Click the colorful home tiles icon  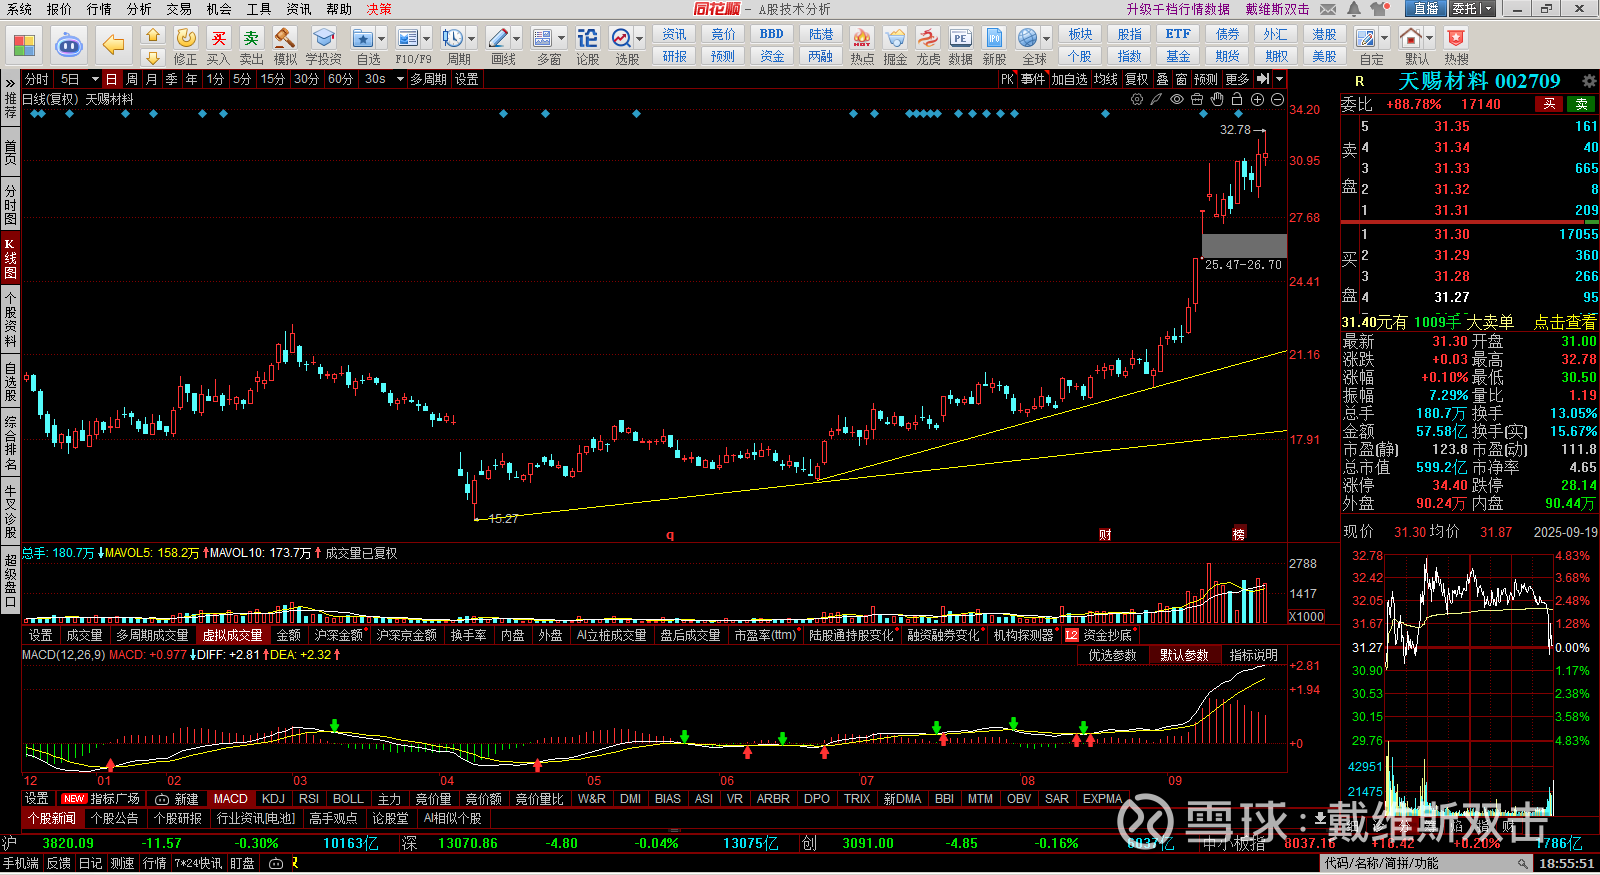coord(24,45)
